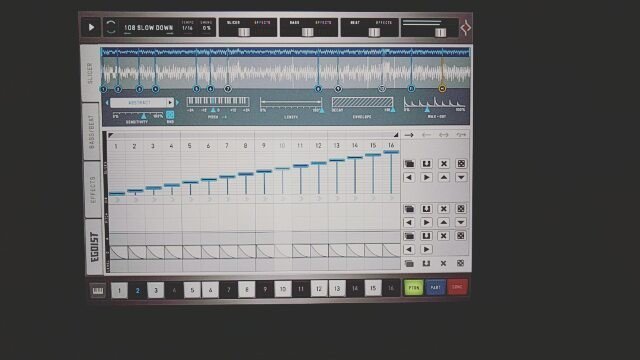The image size is (640, 360).
Task: Select slice marker 8 on the waveform
Action: click(318, 89)
